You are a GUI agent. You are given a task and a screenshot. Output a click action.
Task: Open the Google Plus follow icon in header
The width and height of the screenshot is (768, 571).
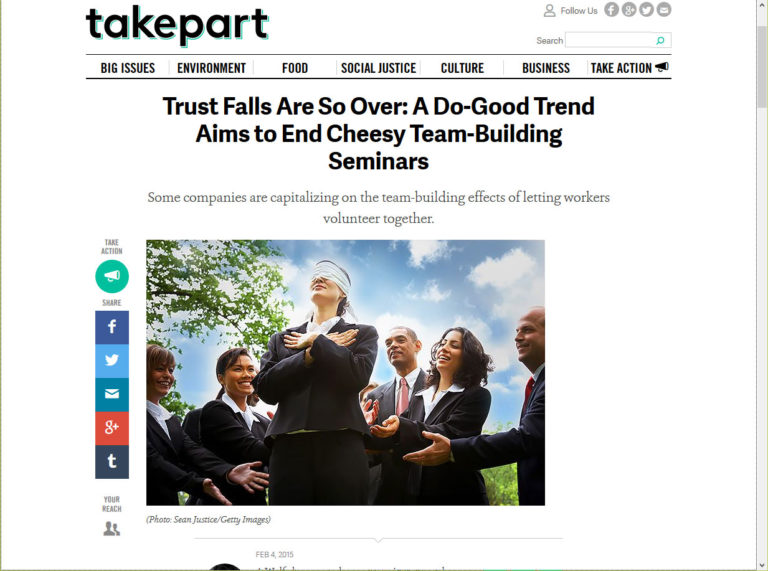tap(629, 10)
